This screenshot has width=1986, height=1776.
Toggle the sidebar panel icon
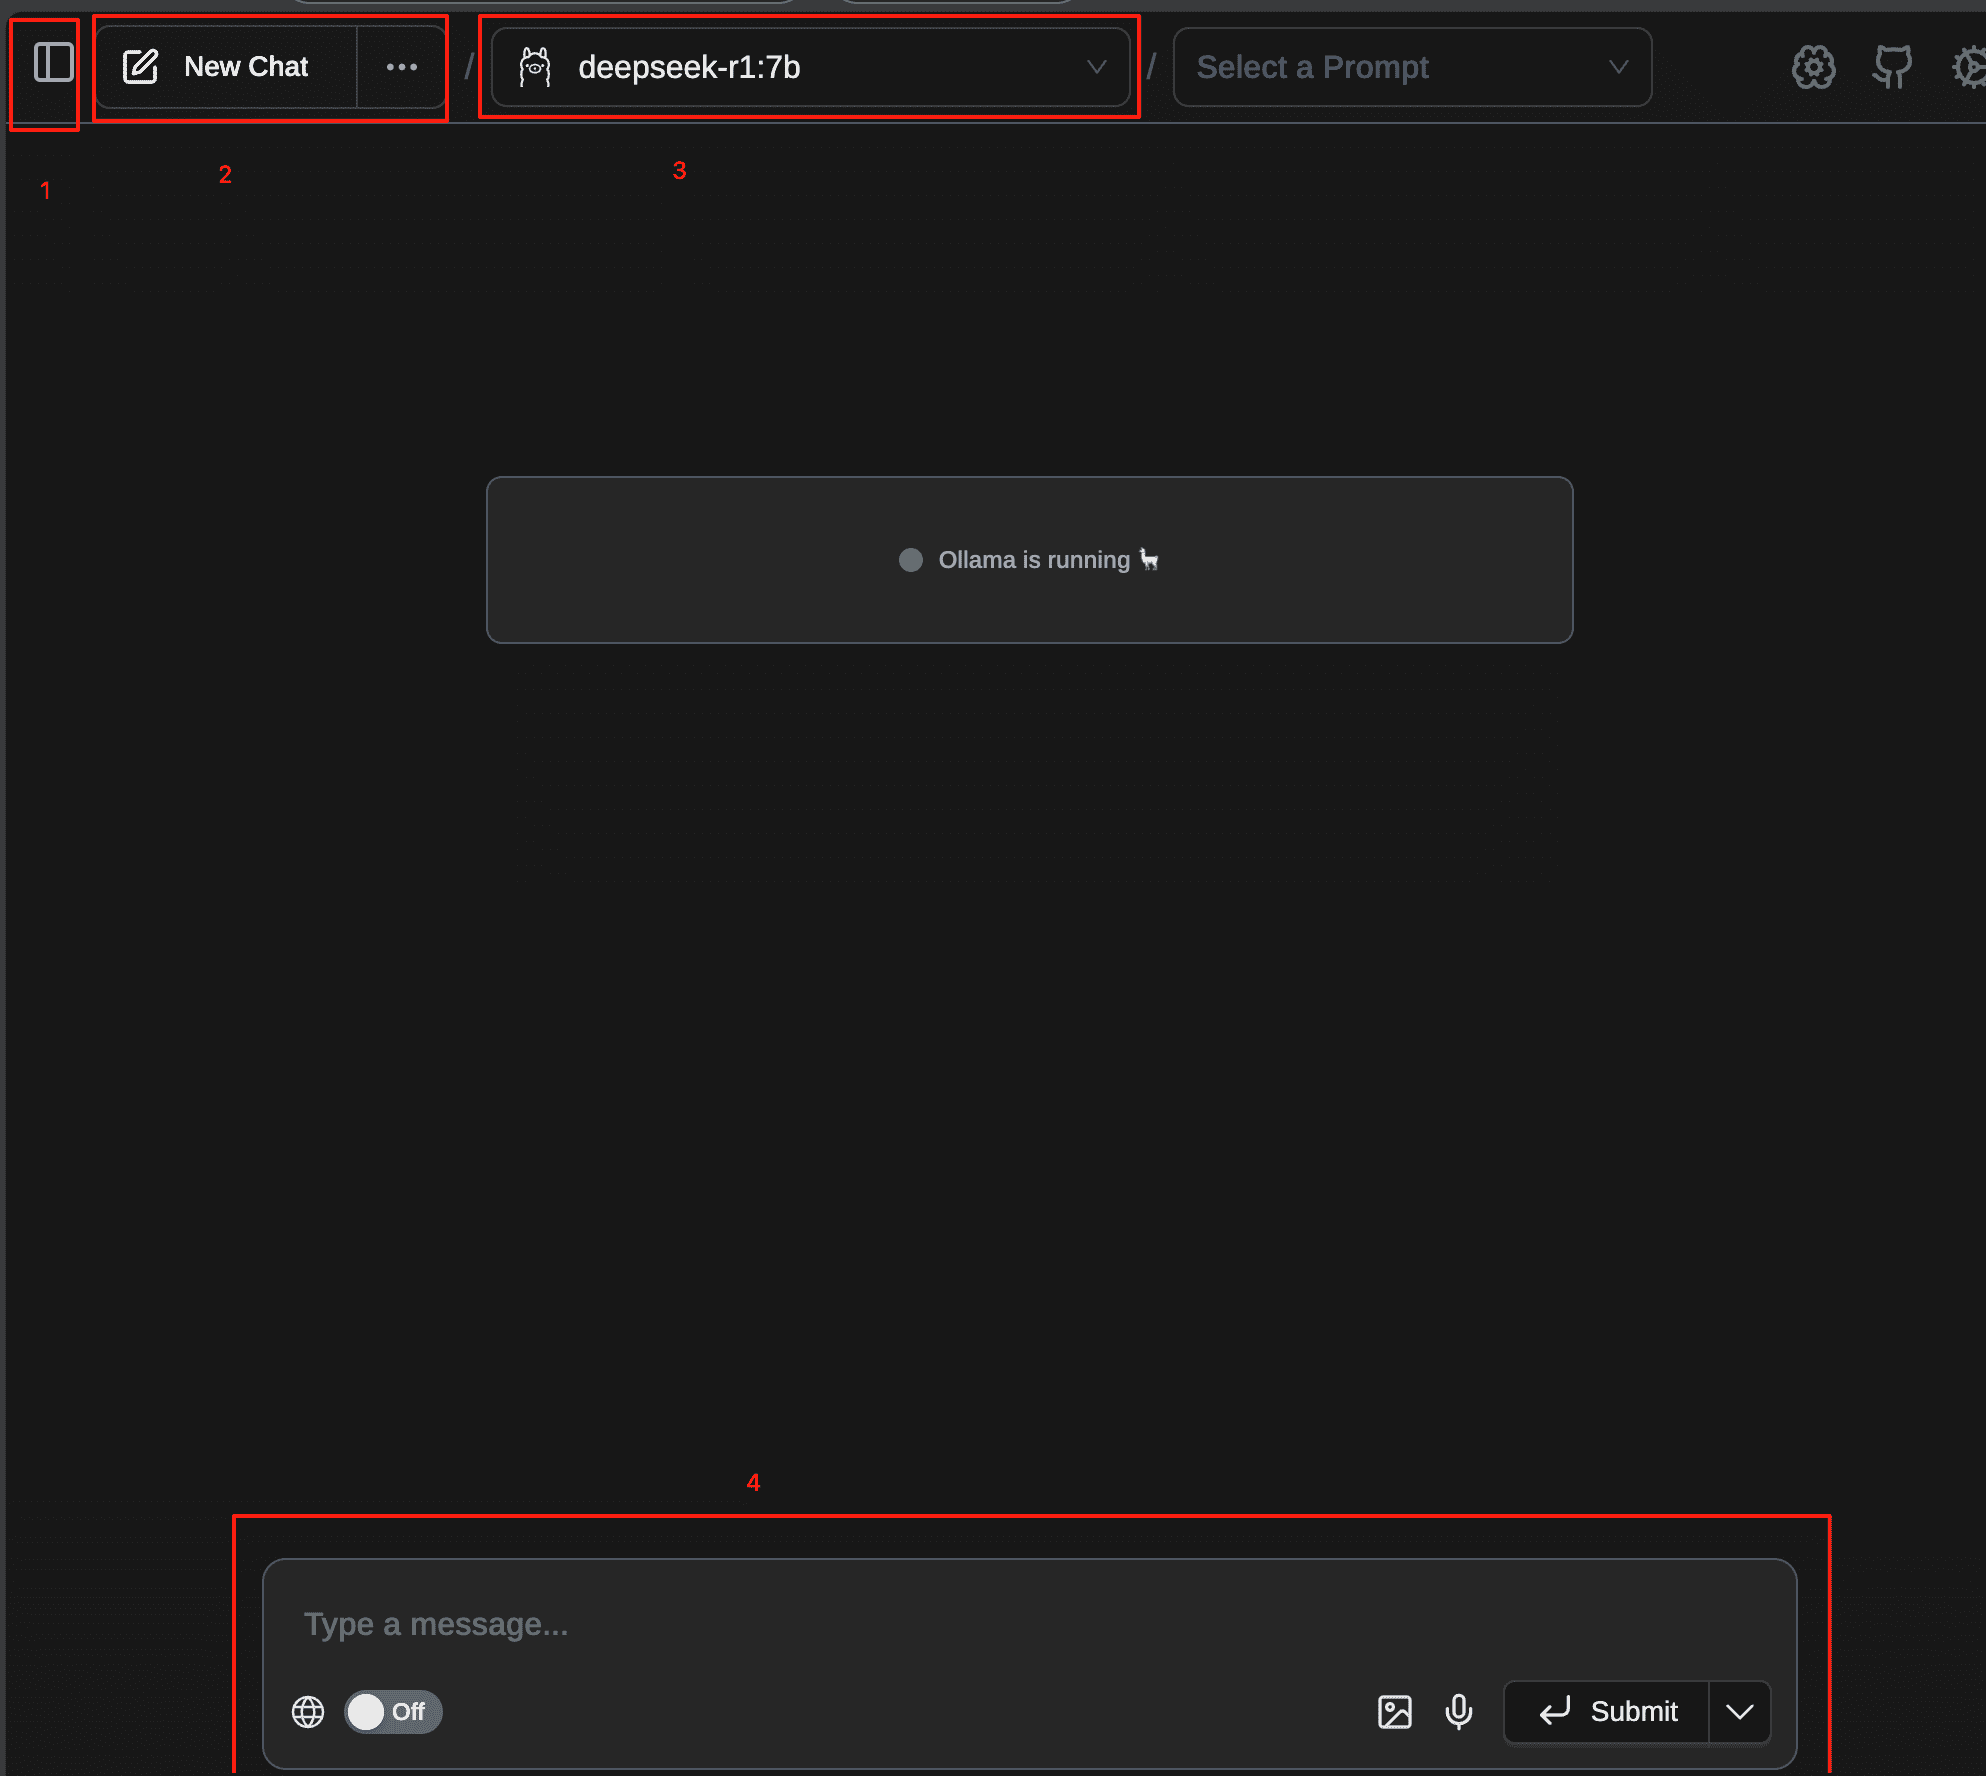[x=53, y=63]
